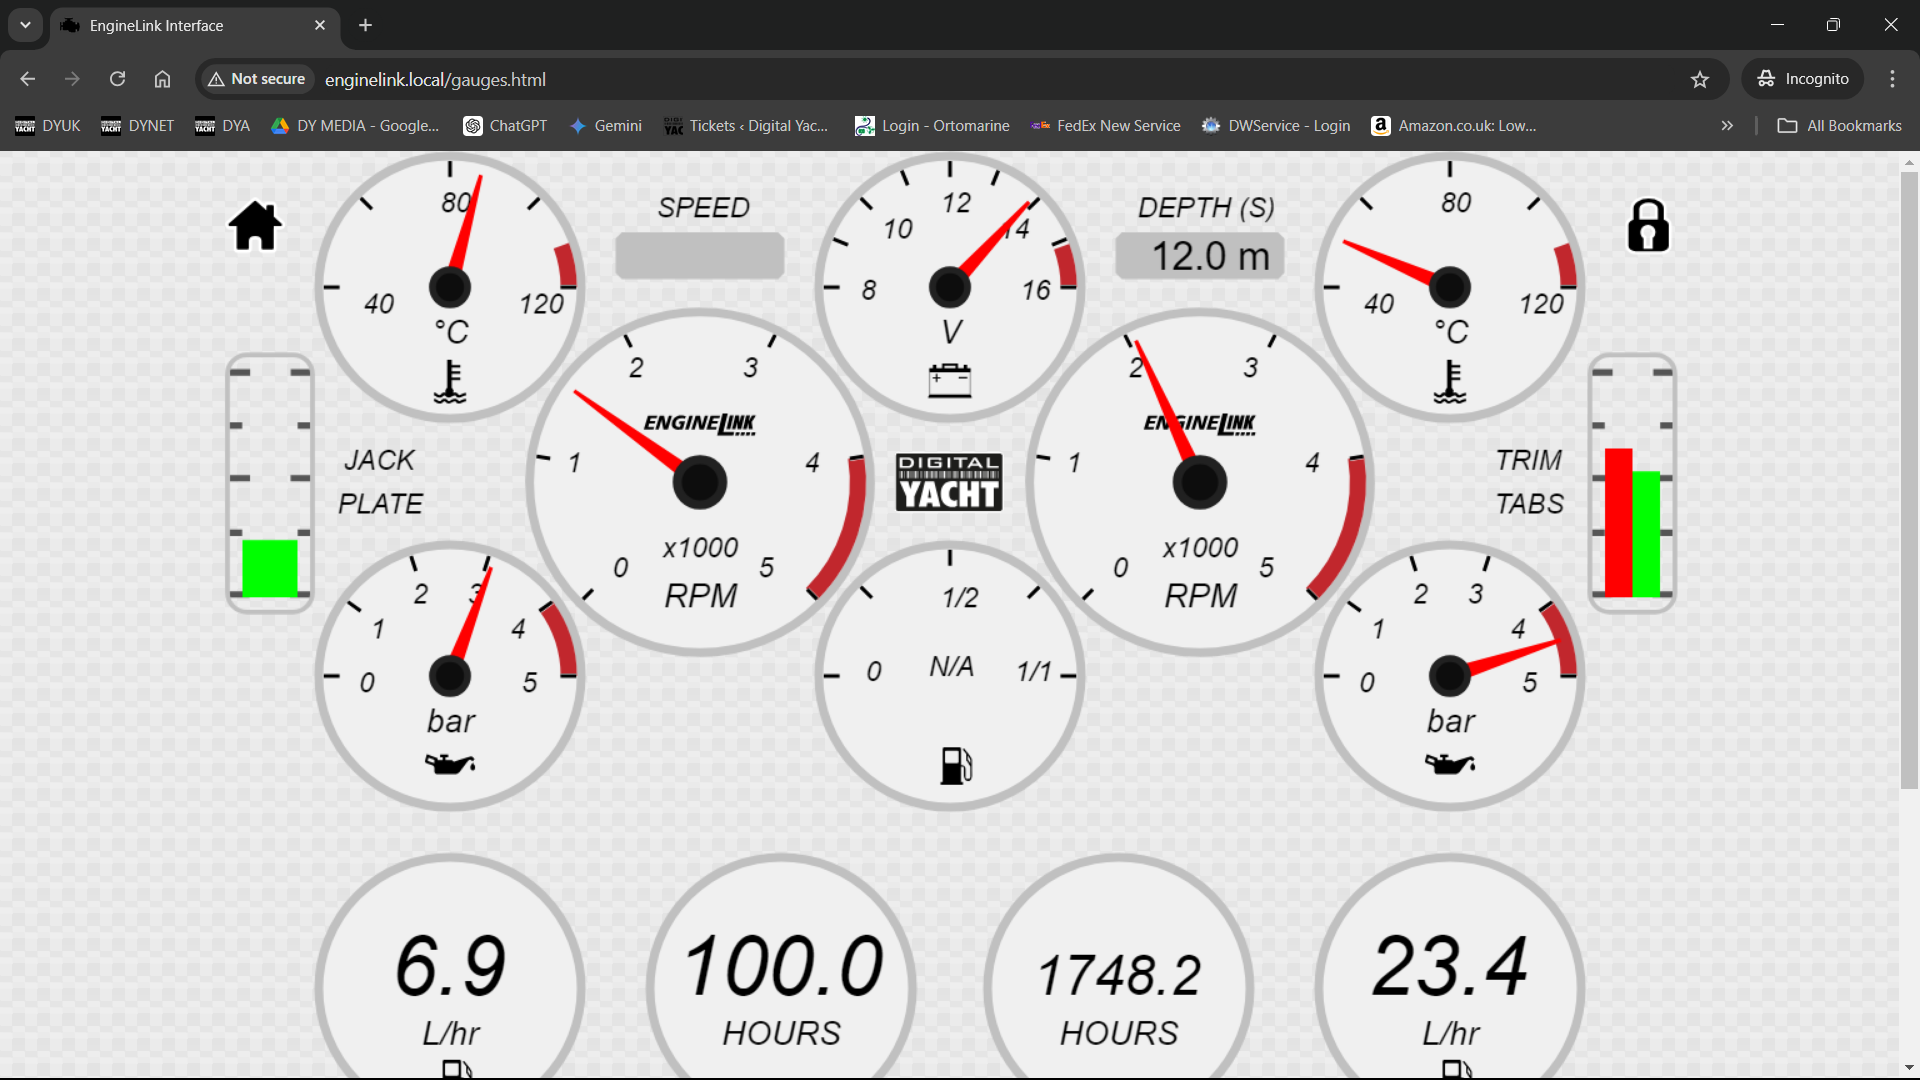Click the right engine oil can icon

(x=1449, y=764)
